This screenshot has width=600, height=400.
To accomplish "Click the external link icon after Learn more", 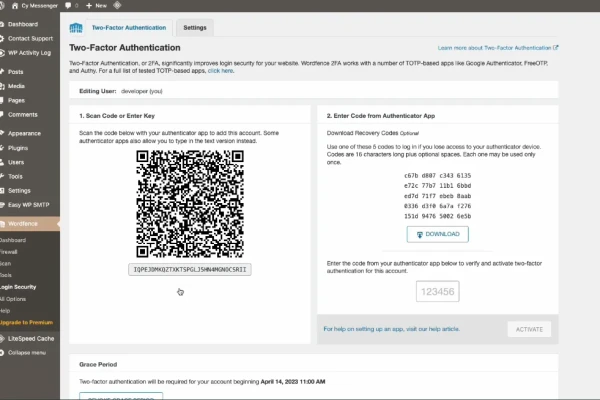I will point(556,47).
